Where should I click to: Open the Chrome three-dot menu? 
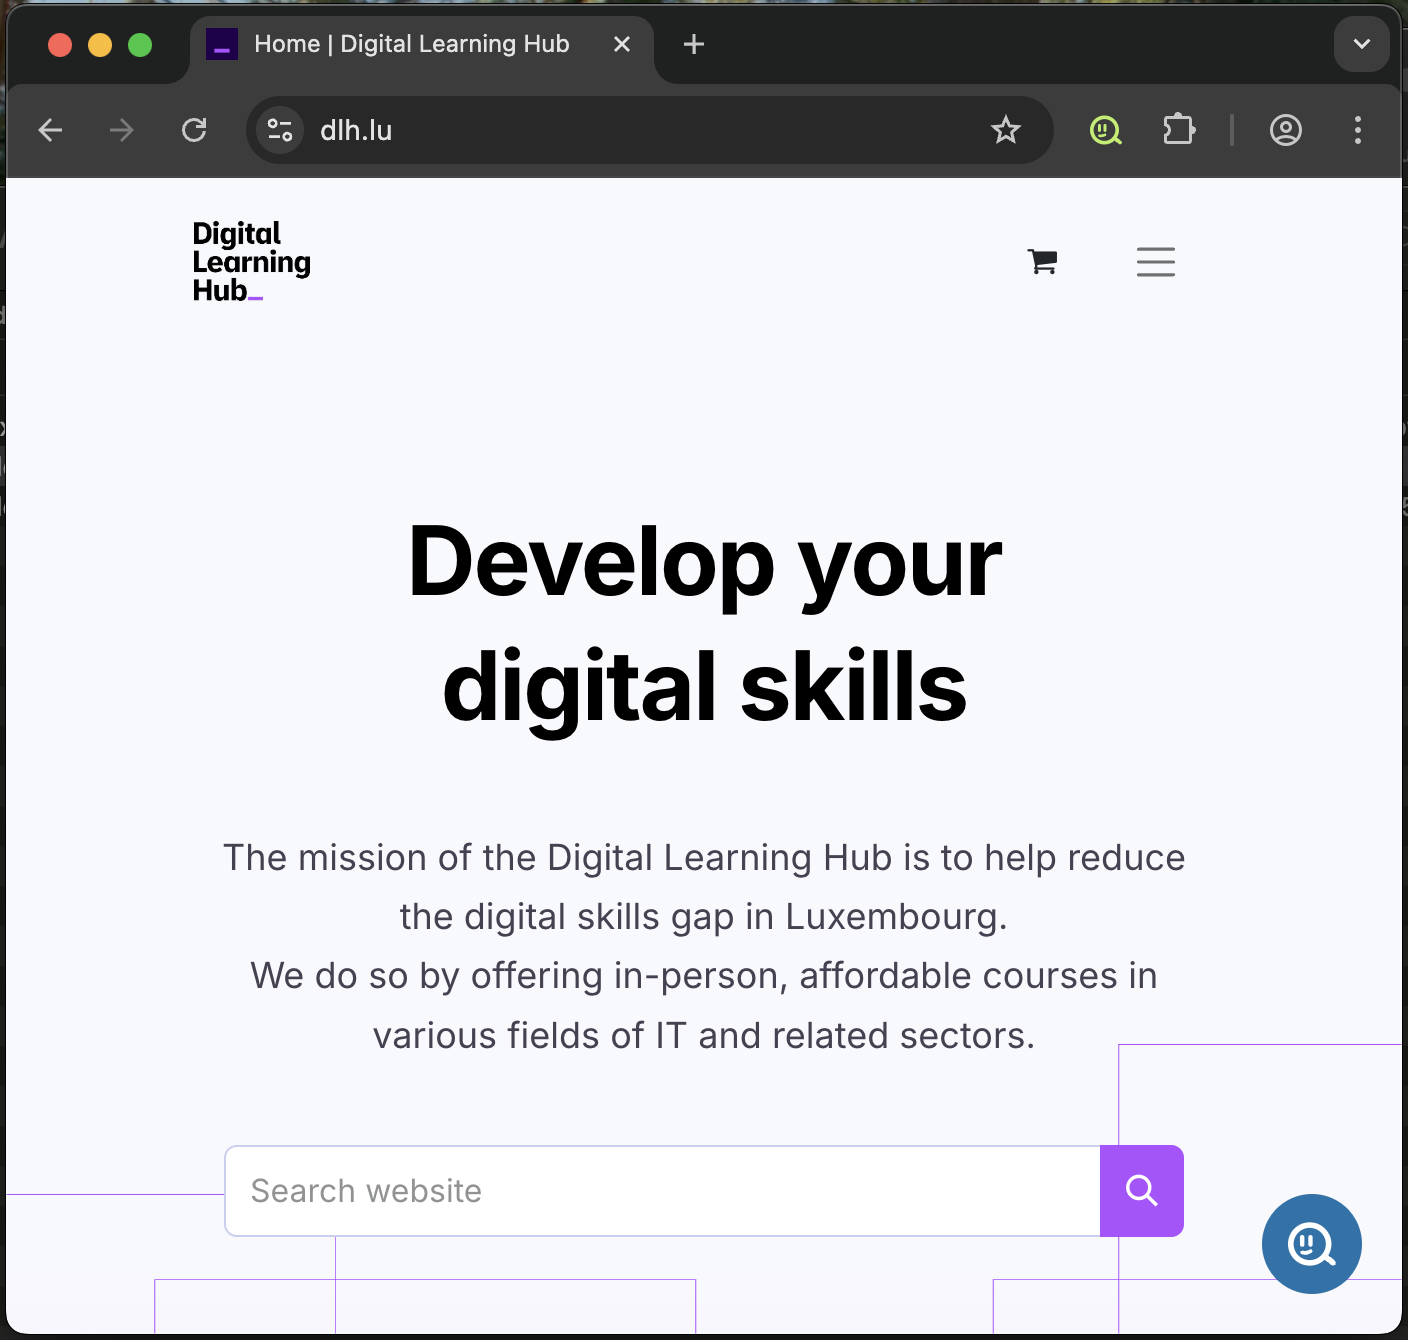coord(1357,130)
